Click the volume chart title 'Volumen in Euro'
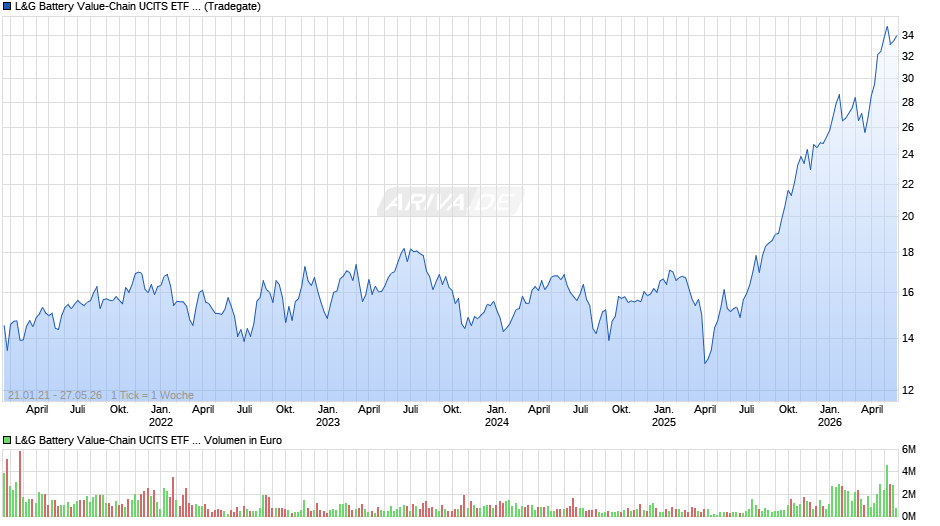 (x=243, y=440)
